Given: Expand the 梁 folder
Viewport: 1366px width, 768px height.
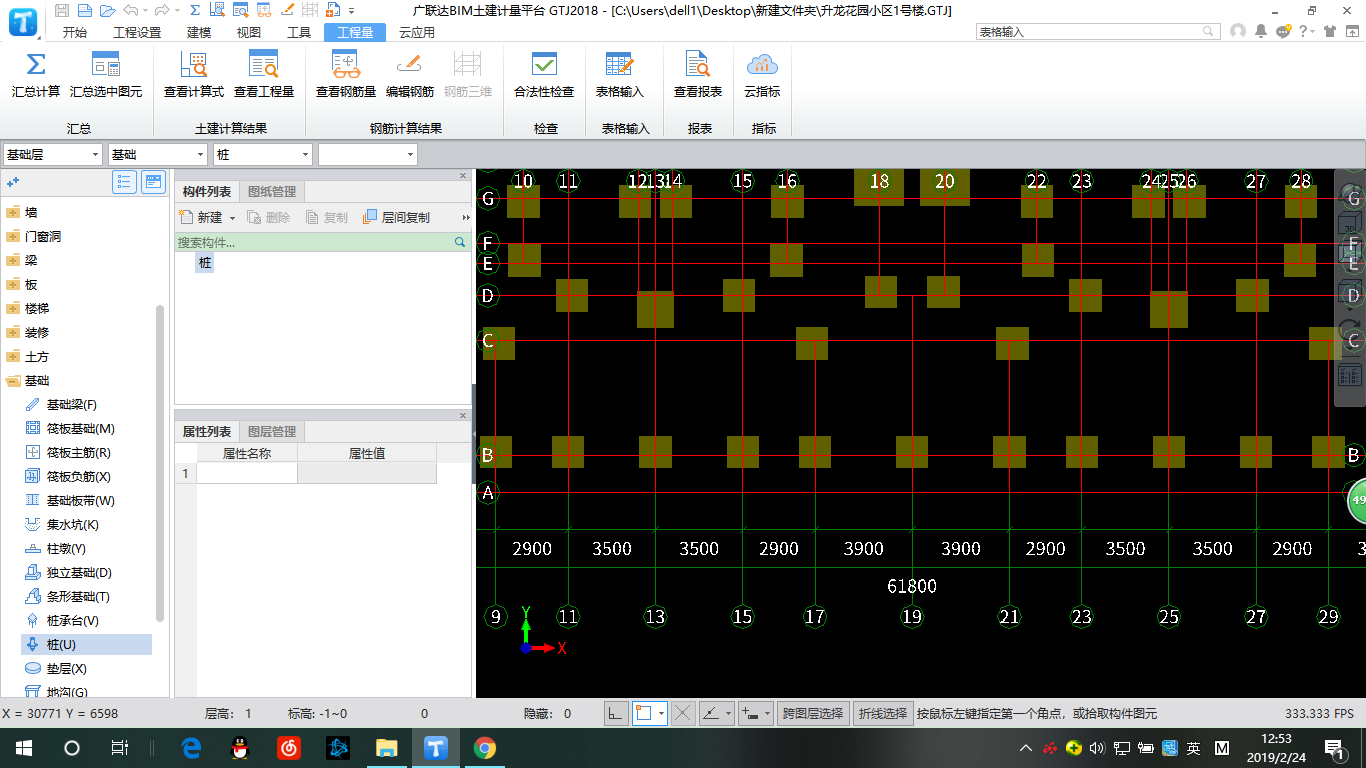Looking at the screenshot, I should click(x=13, y=260).
